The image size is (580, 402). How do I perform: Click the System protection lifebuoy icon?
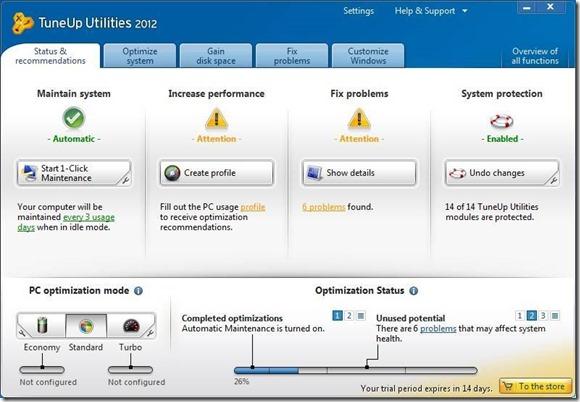coord(502,121)
